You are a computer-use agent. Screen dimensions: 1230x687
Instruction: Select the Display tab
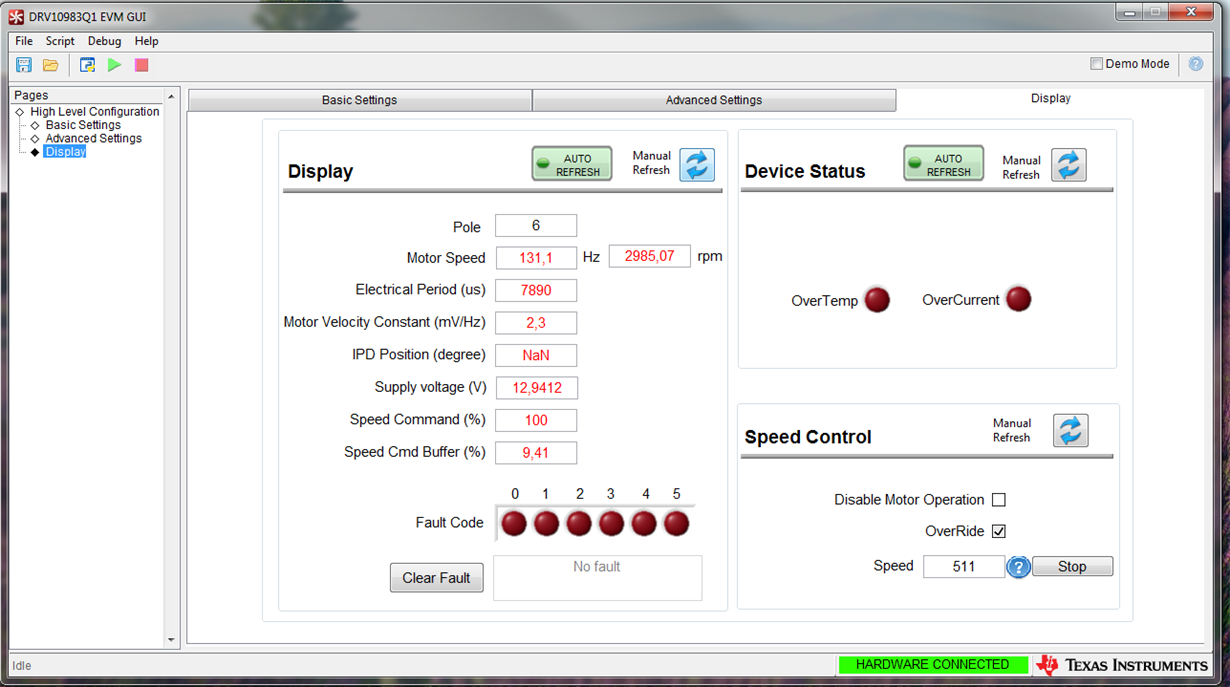(x=1051, y=99)
